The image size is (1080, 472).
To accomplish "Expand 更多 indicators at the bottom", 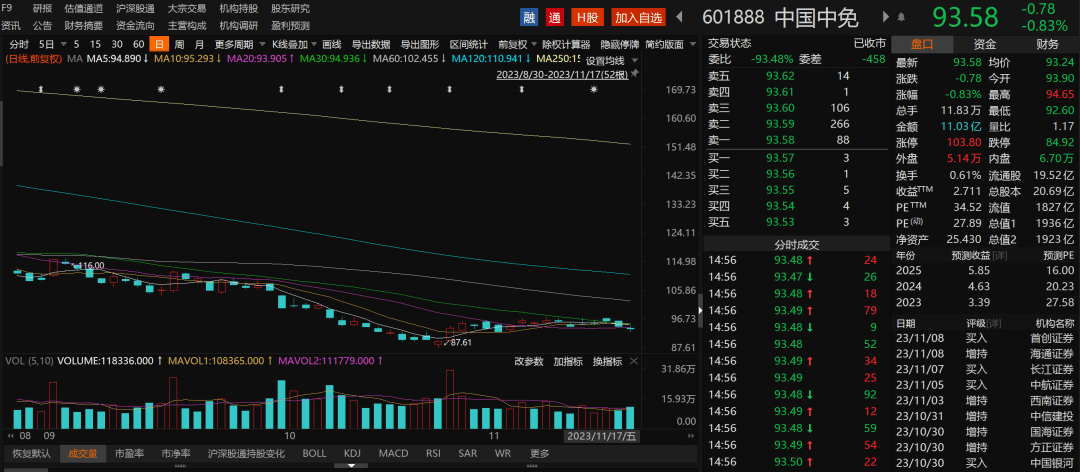I will [x=540, y=453].
